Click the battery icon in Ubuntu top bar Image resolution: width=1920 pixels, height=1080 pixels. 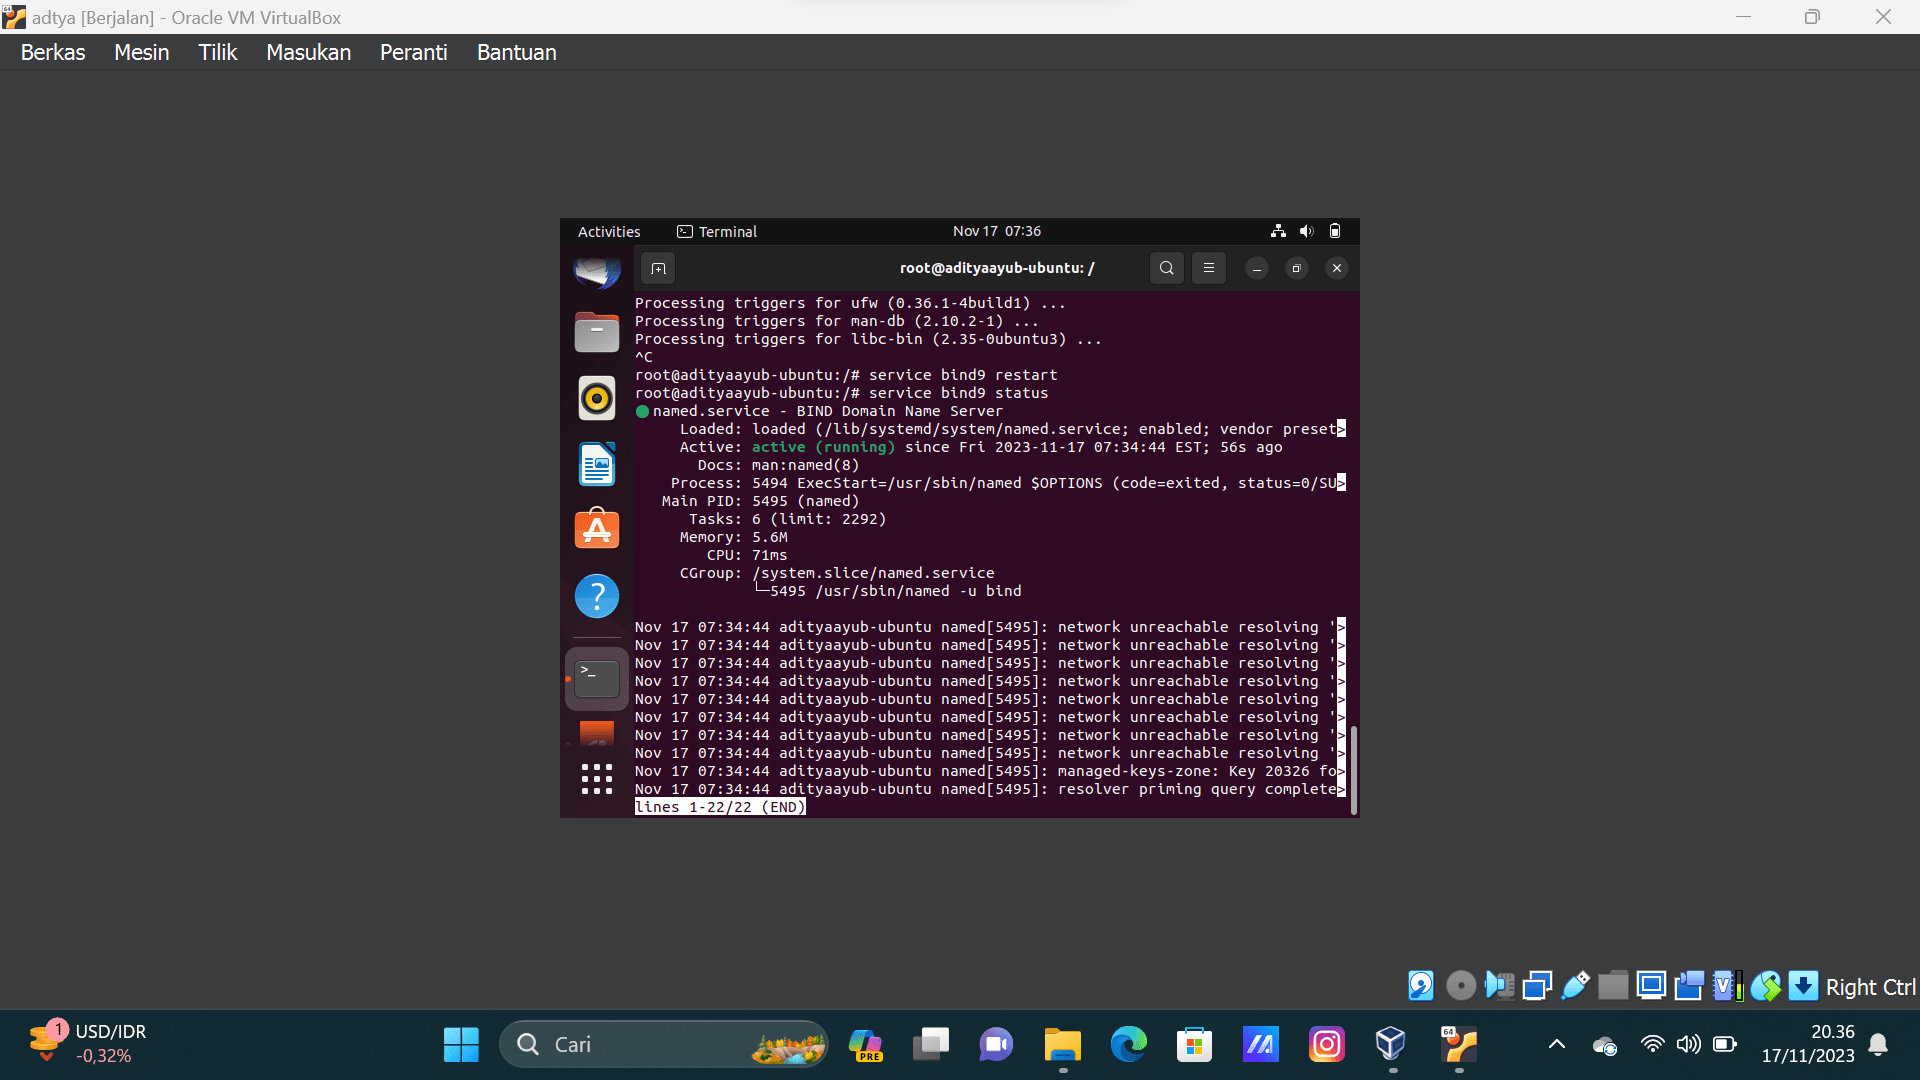point(1335,231)
